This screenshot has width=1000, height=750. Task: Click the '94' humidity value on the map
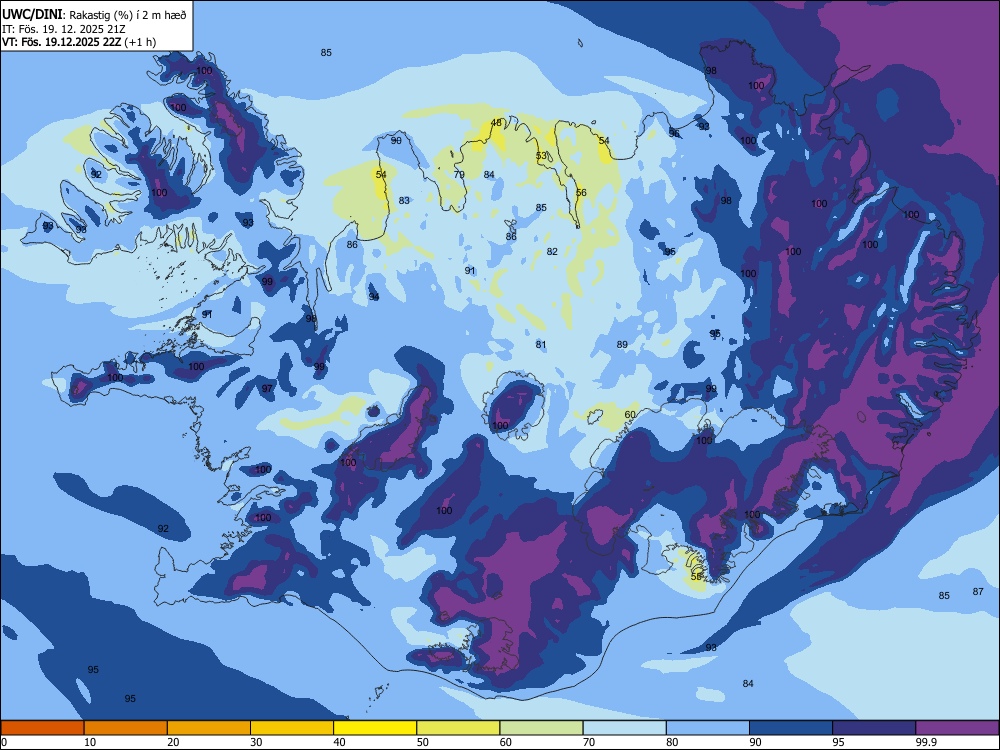click(374, 297)
